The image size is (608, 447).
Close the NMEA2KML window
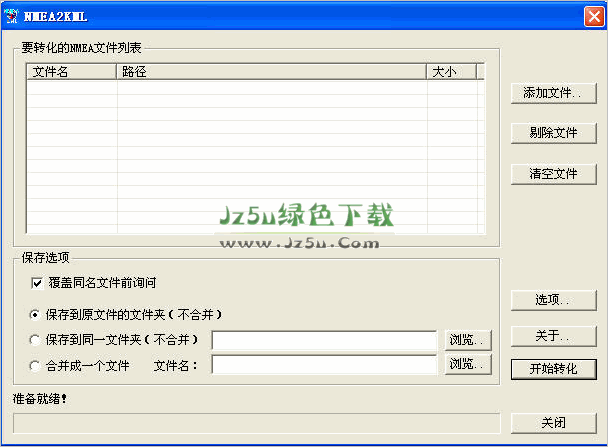click(x=594, y=17)
